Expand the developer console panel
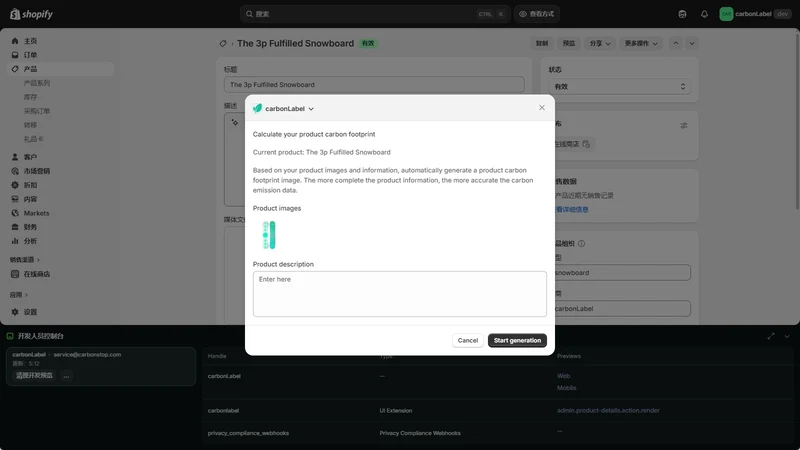The height and width of the screenshot is (450, 800). [x=771, y=336]
